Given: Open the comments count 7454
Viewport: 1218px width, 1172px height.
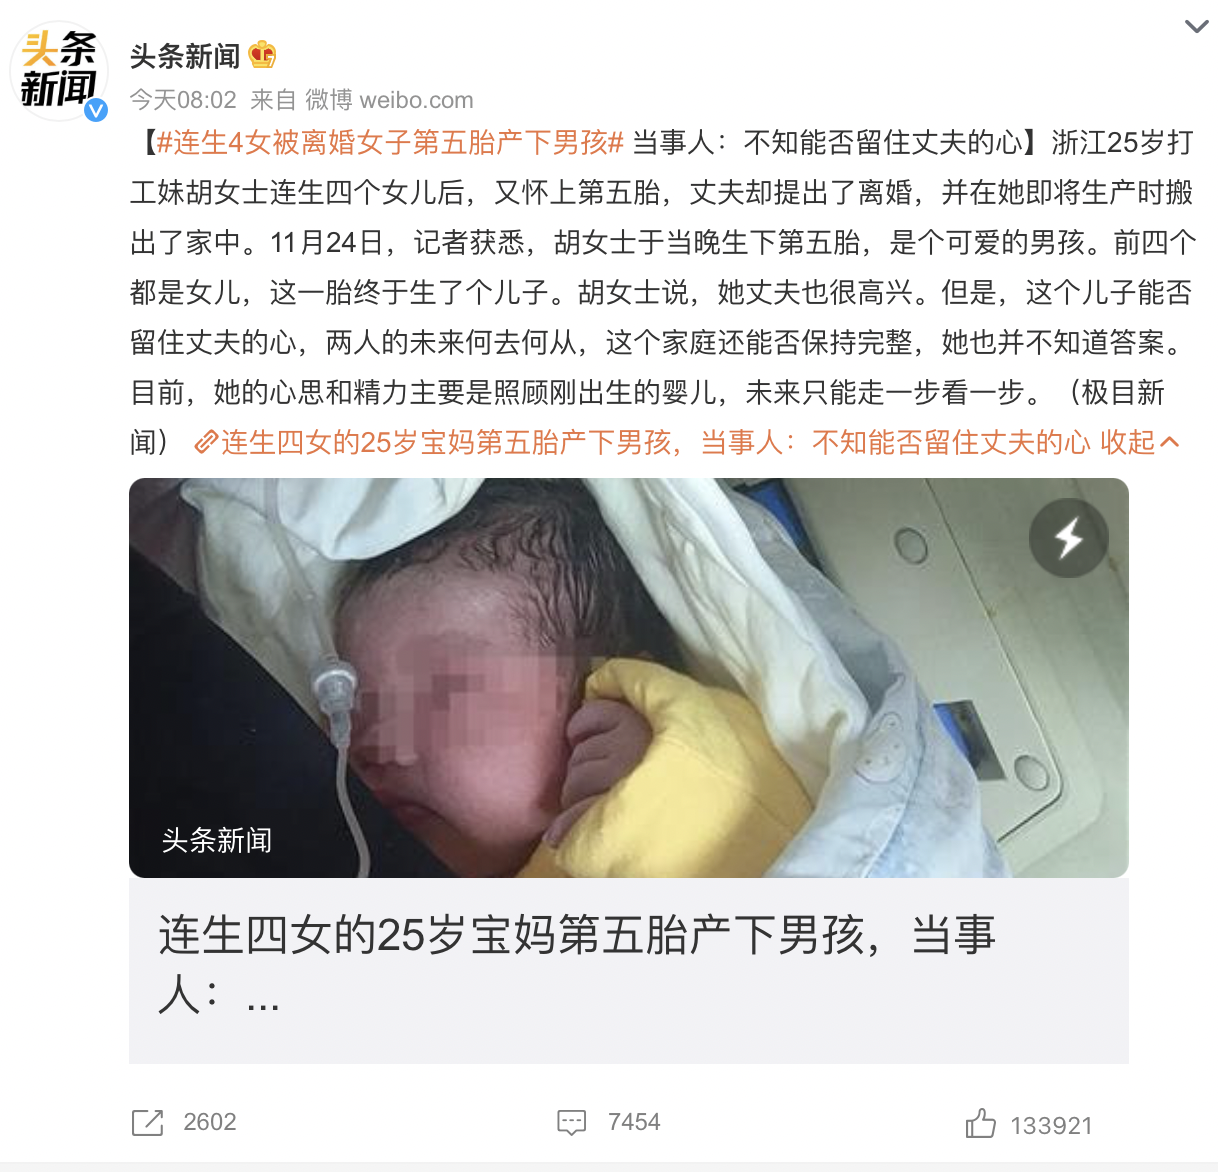Looking at the screenshot, I should point(634,1122).
